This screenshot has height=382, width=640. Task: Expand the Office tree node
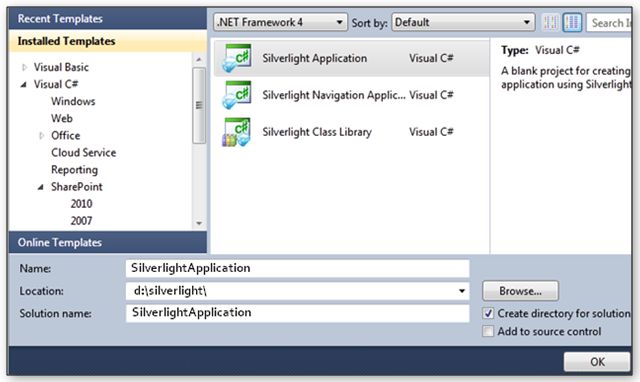(x=41, y=135)
